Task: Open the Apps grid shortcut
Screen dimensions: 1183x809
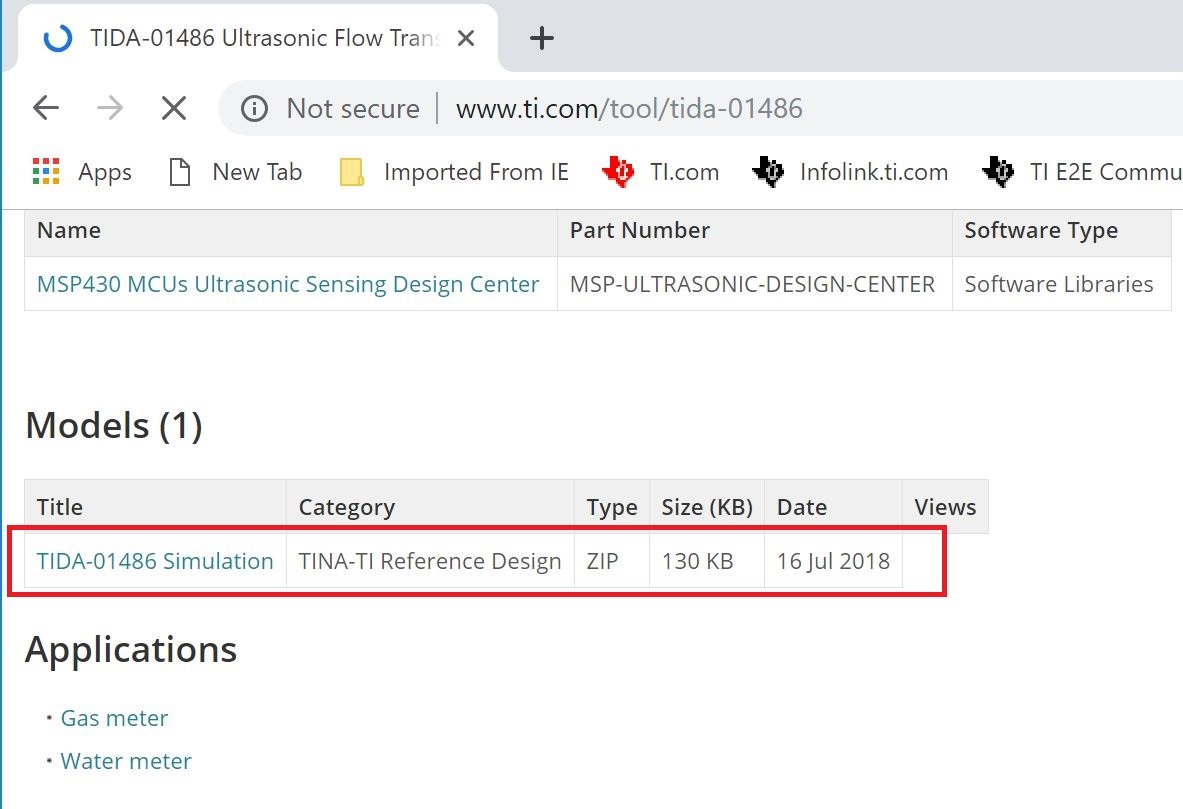Action: click(x=82, y=172)
